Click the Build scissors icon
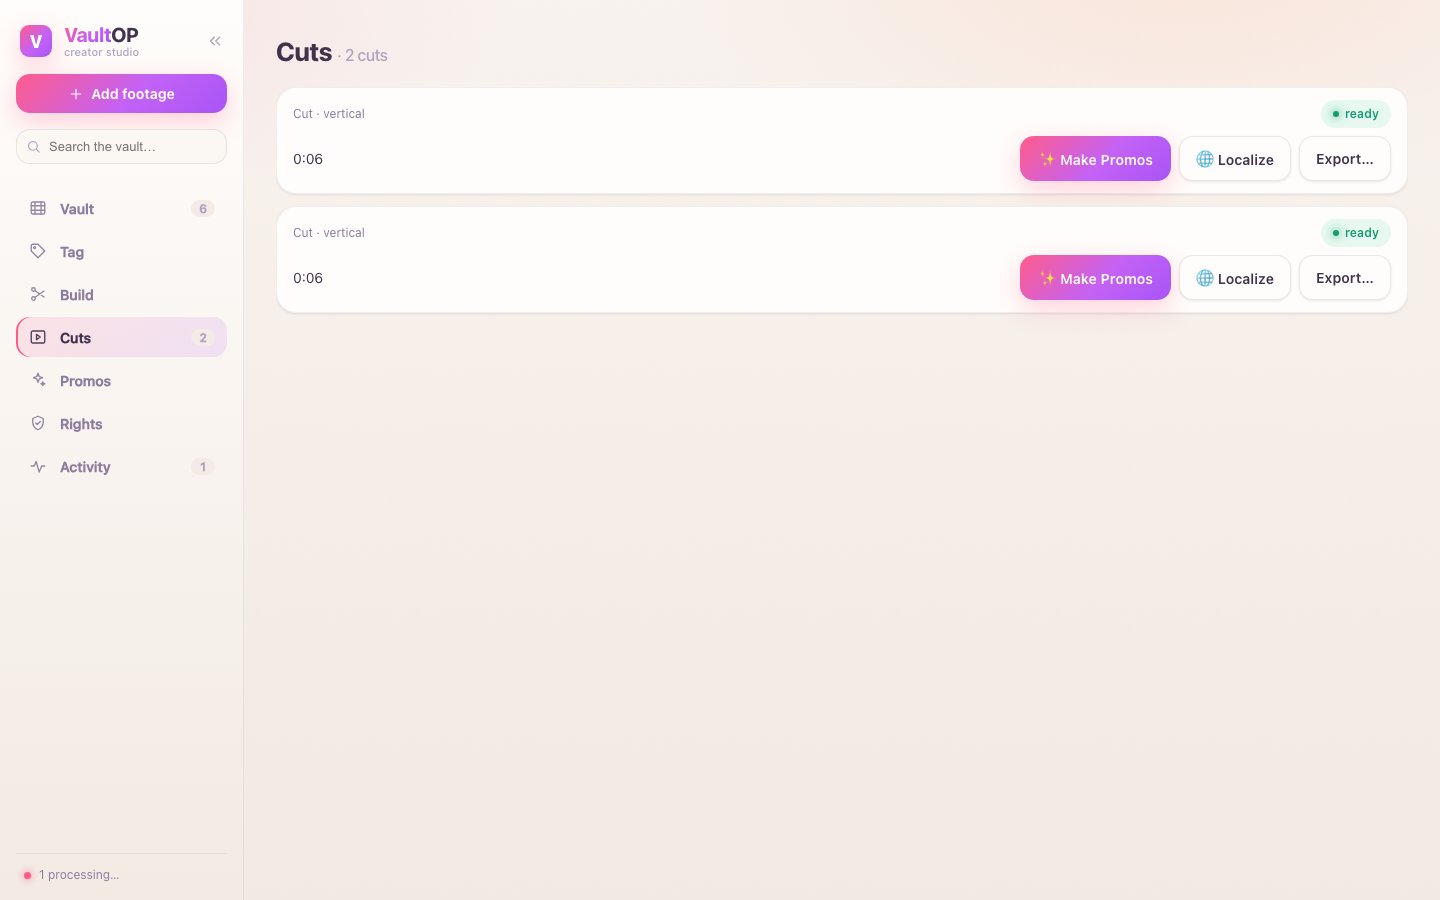Viewport: 1440px width, 900px height. click(38, 294)
